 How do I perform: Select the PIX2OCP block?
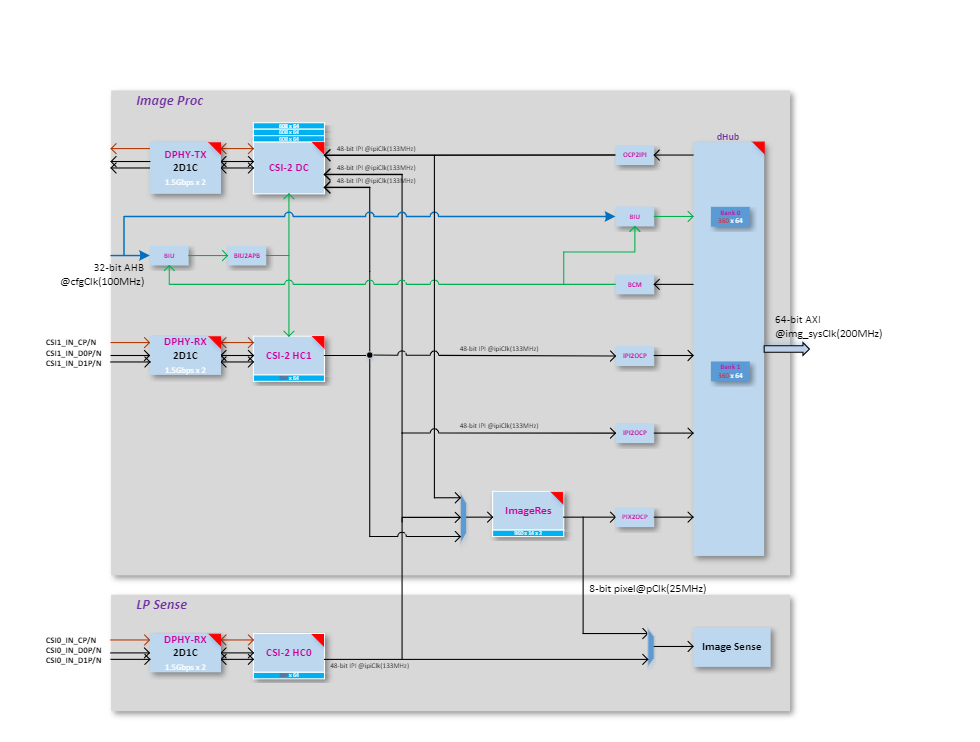pyautogui.click(x=635, y=517)
